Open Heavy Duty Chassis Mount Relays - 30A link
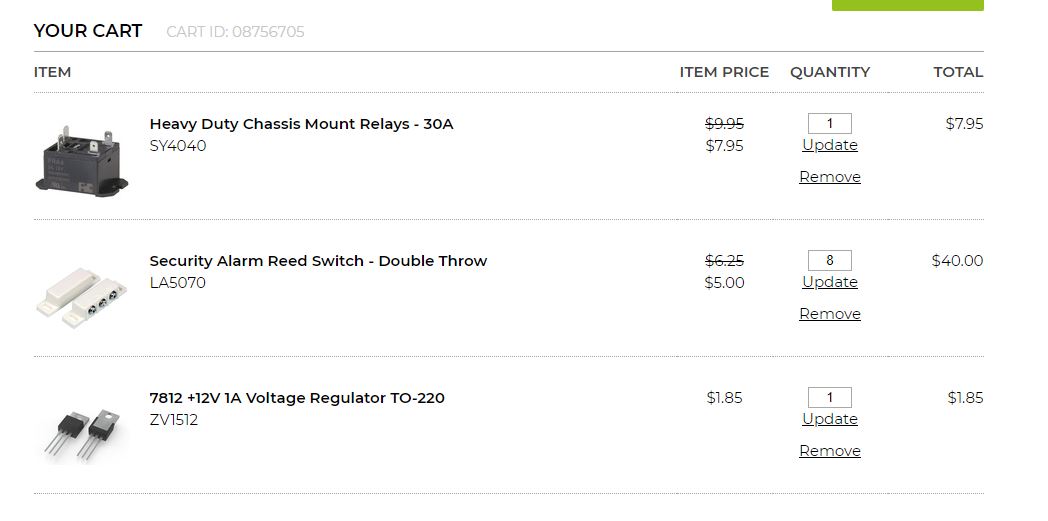 click(x=301, y=124)
